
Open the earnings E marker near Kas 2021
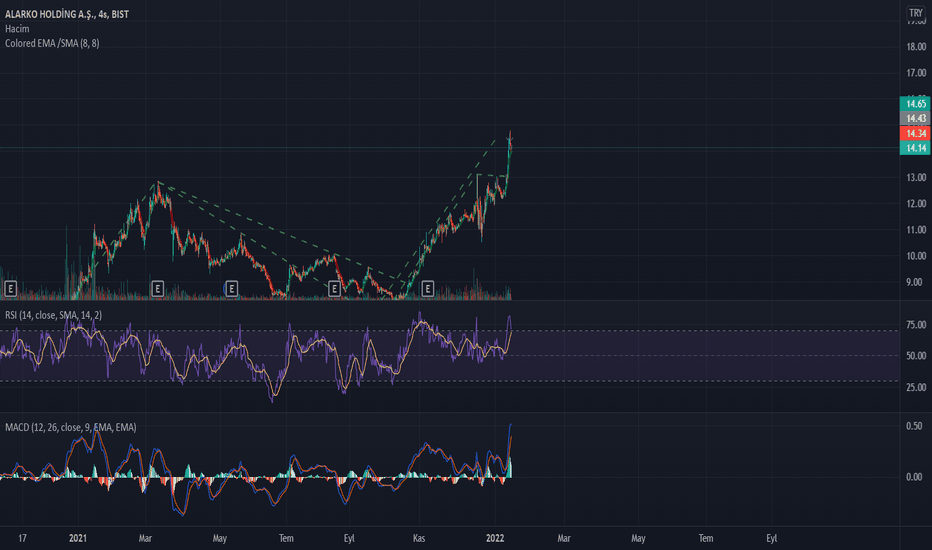[427, 289]
